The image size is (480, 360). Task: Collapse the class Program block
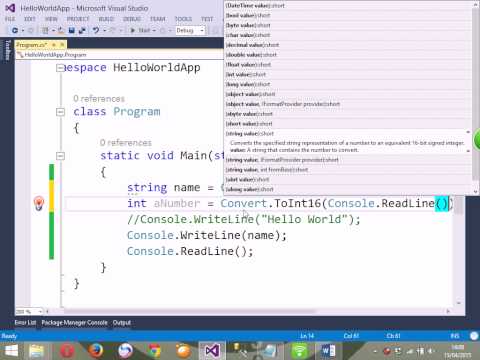(60, 112)
